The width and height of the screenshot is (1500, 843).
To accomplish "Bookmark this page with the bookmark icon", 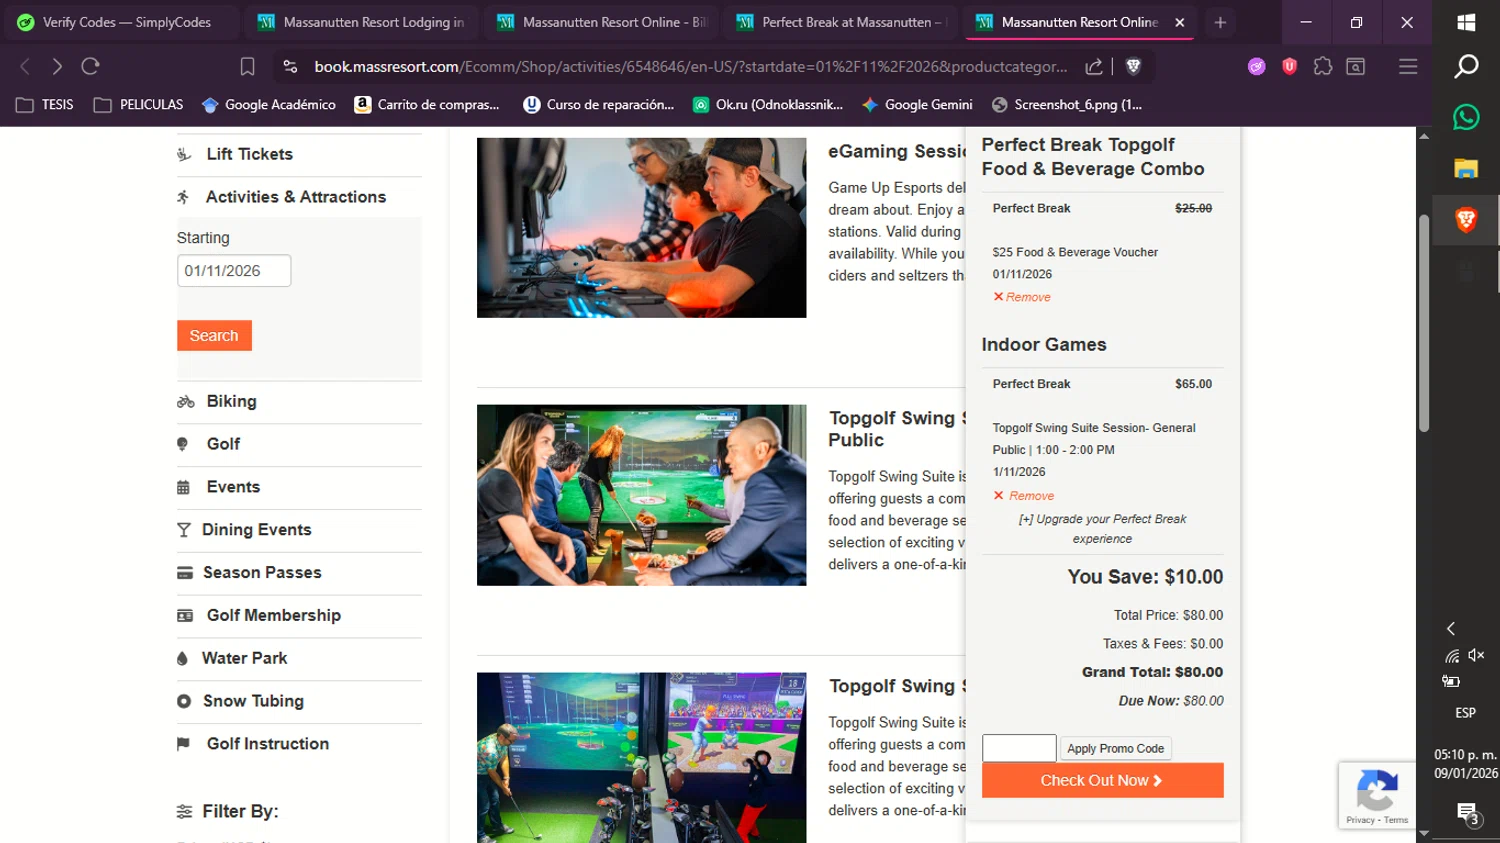I will coord(247,66).
